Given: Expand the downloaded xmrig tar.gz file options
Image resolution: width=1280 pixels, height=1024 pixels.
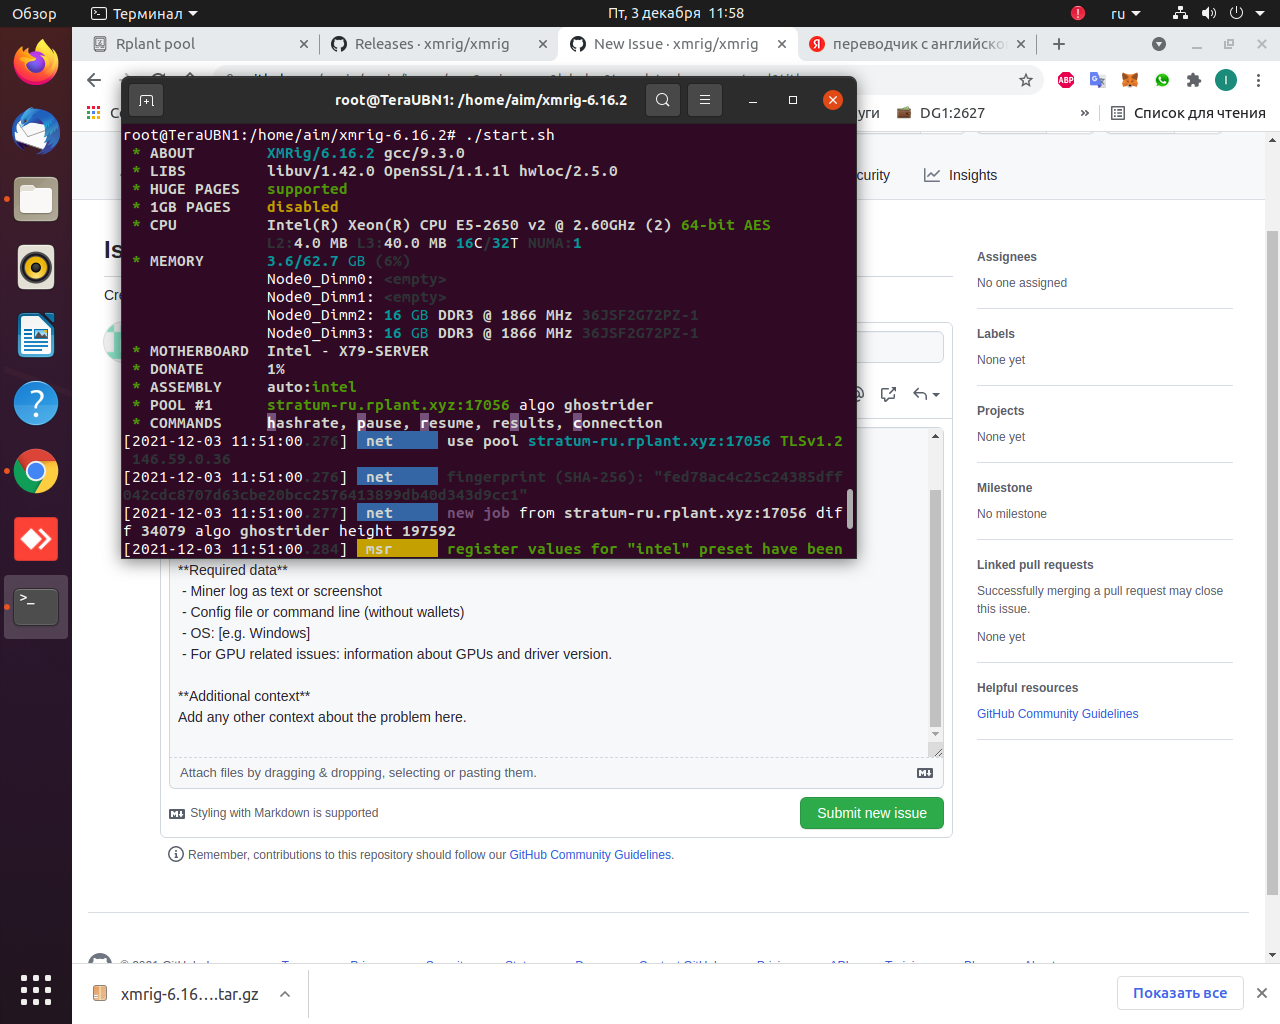Looking at the screenshot, I should click(x=284, y=993).
